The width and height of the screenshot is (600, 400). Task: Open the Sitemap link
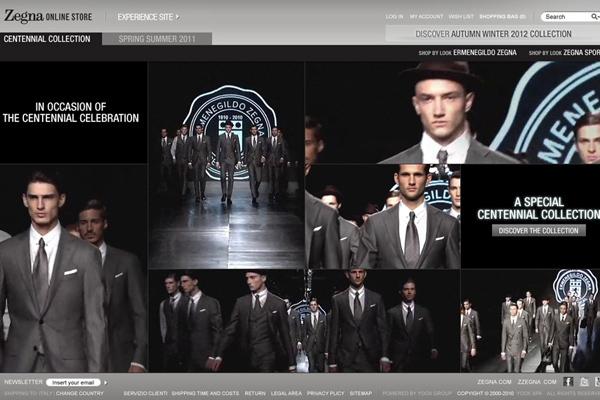coord(360,393)
